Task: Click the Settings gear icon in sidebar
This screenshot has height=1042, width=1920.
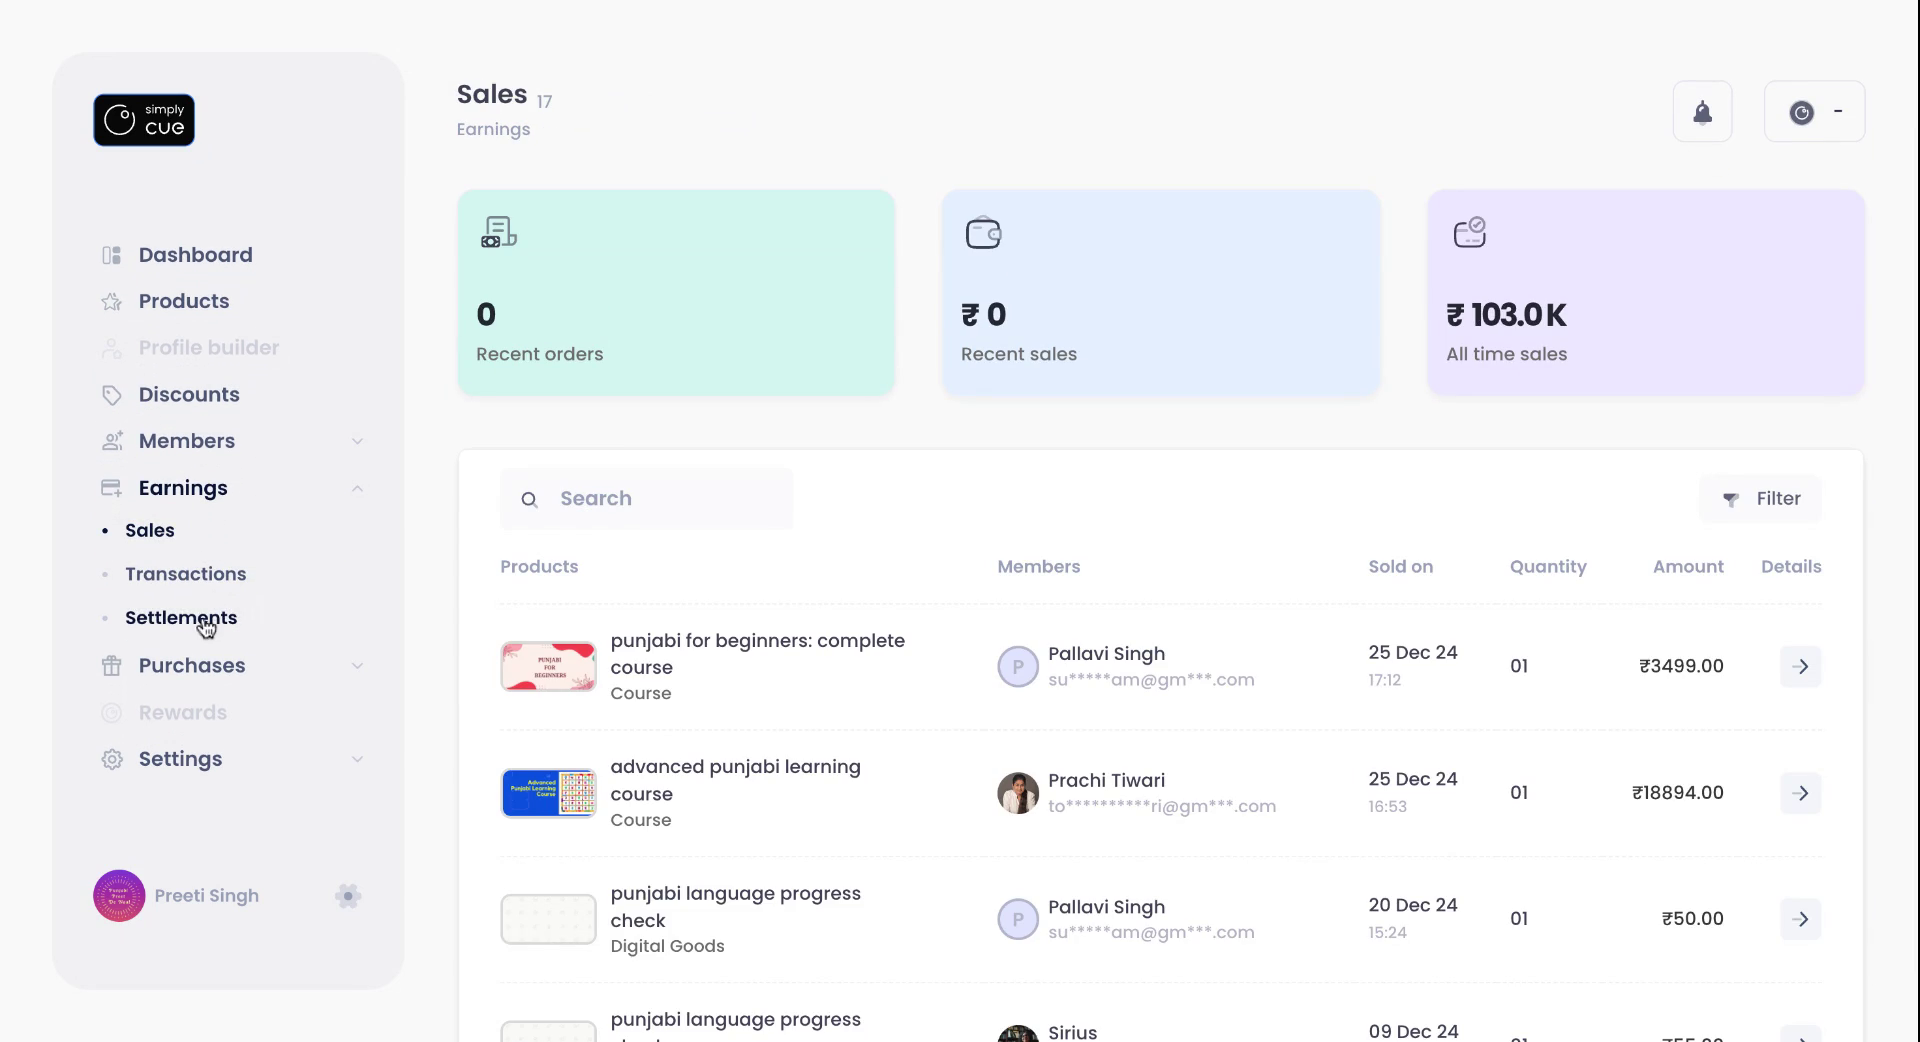Action: (112, 760)
